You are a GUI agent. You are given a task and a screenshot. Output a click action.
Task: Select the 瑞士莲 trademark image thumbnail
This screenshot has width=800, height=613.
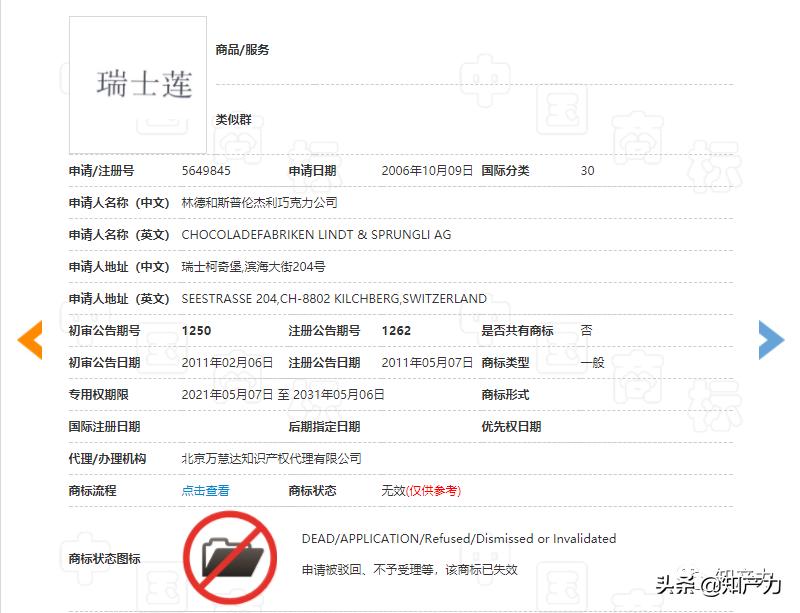pyautogui.click(x=137, y=85)
